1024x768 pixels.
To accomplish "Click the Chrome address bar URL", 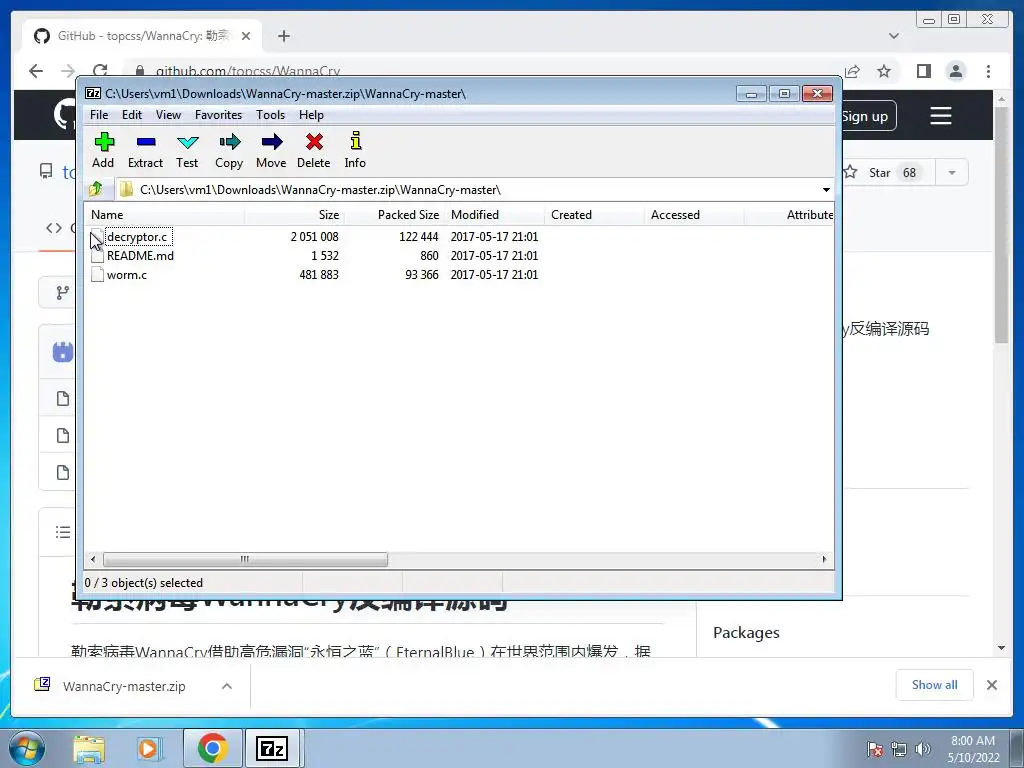I will [248, 71].
